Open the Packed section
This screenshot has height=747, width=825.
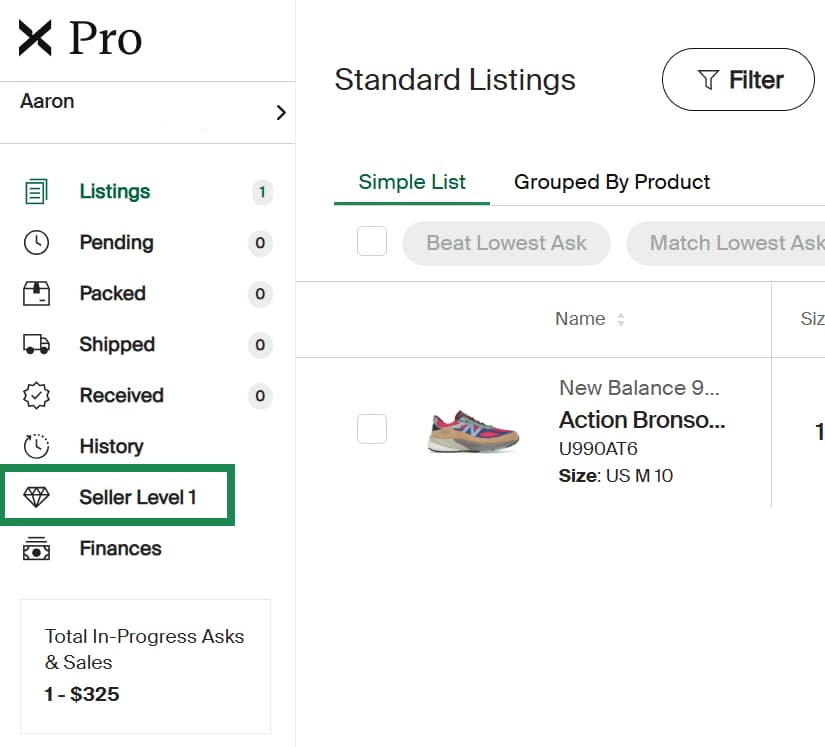pyautogui.click(x=113, y=294)
